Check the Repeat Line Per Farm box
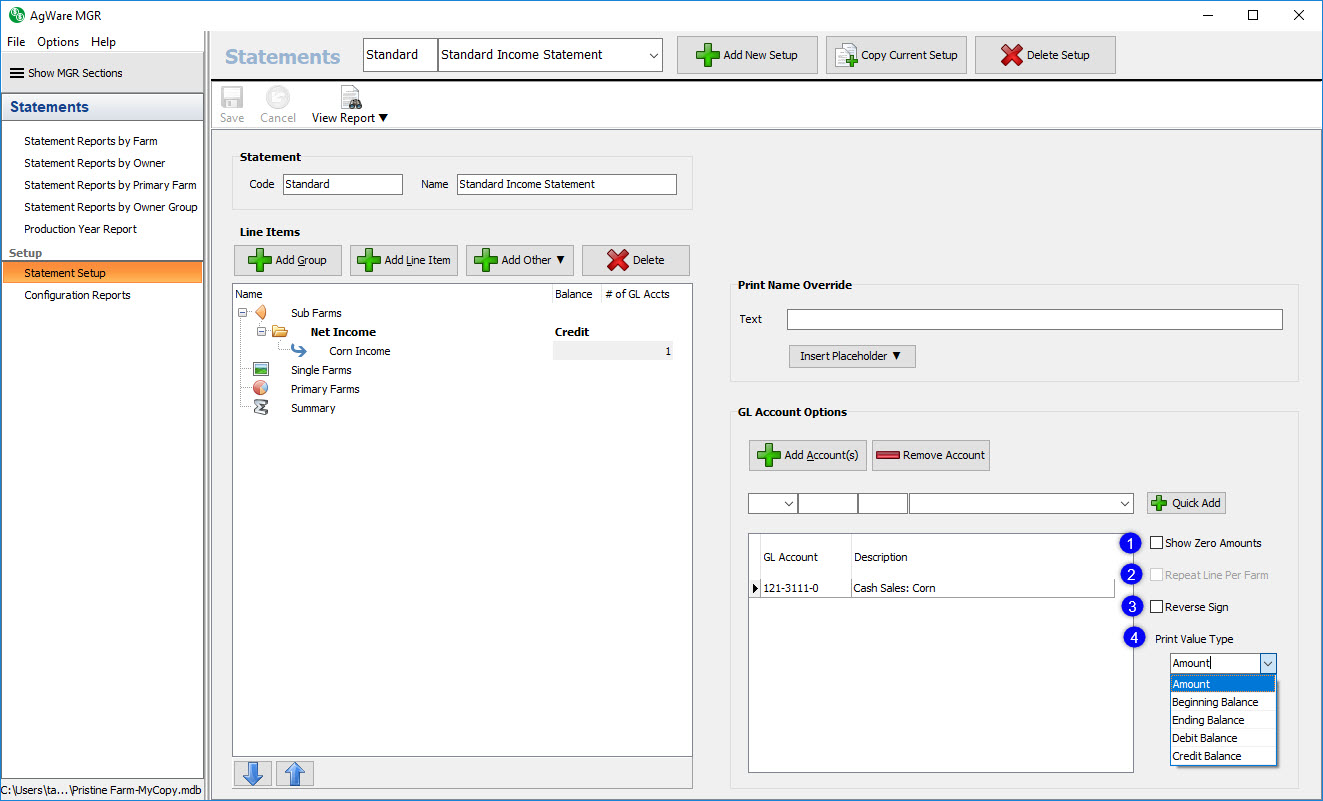The height and width of the screenshot is (801, 1323). tap(1157, 575)
